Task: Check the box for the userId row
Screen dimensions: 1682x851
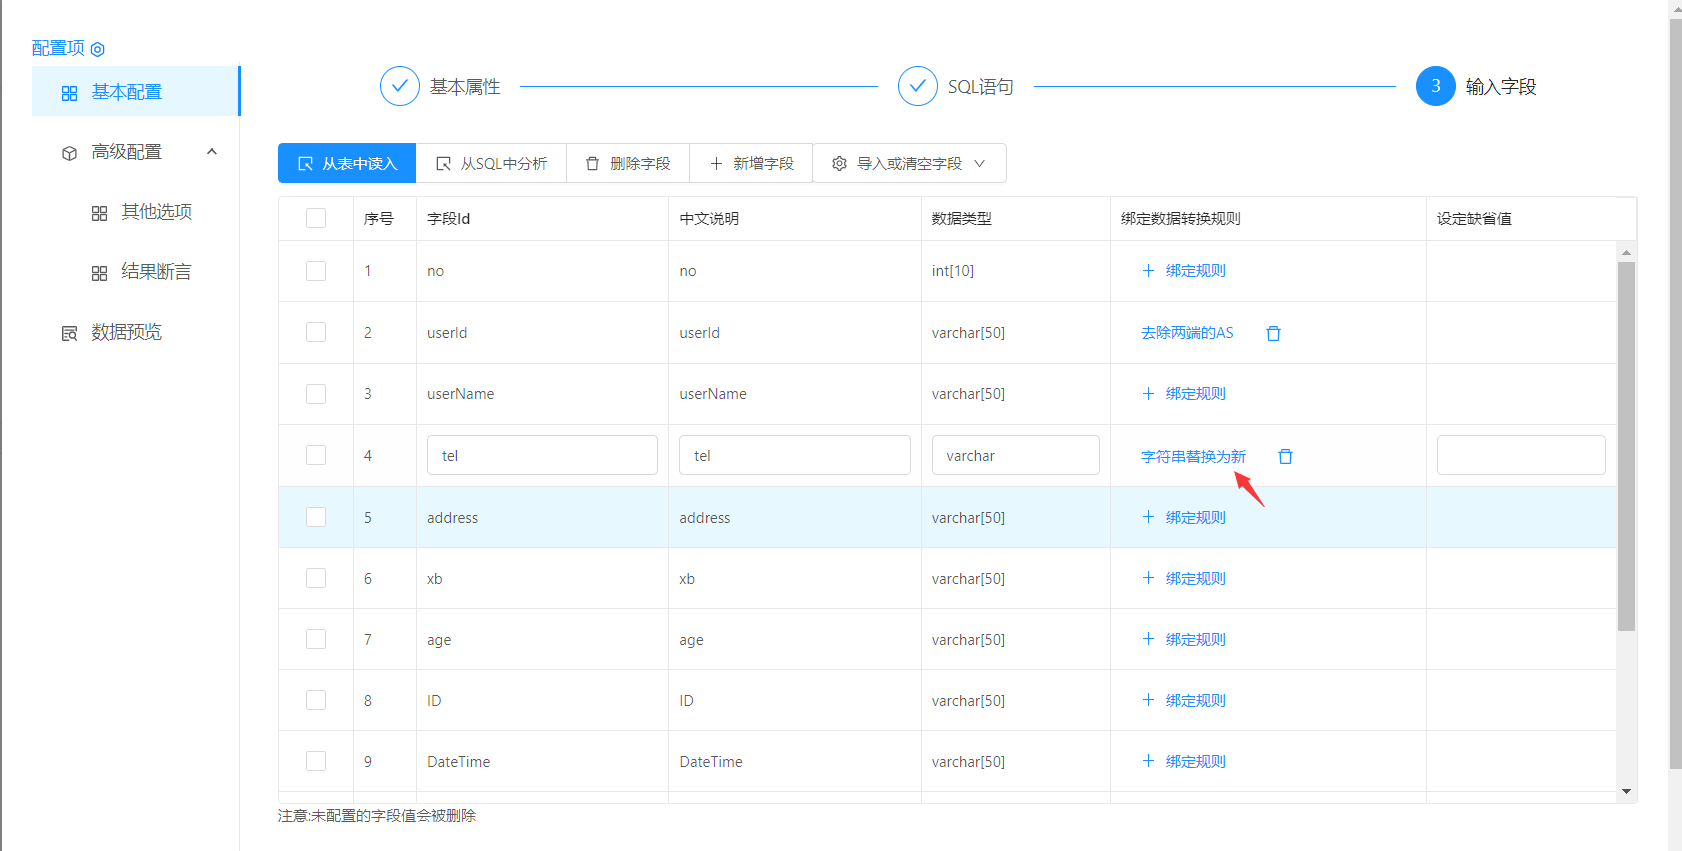Action: coord(316,332)
